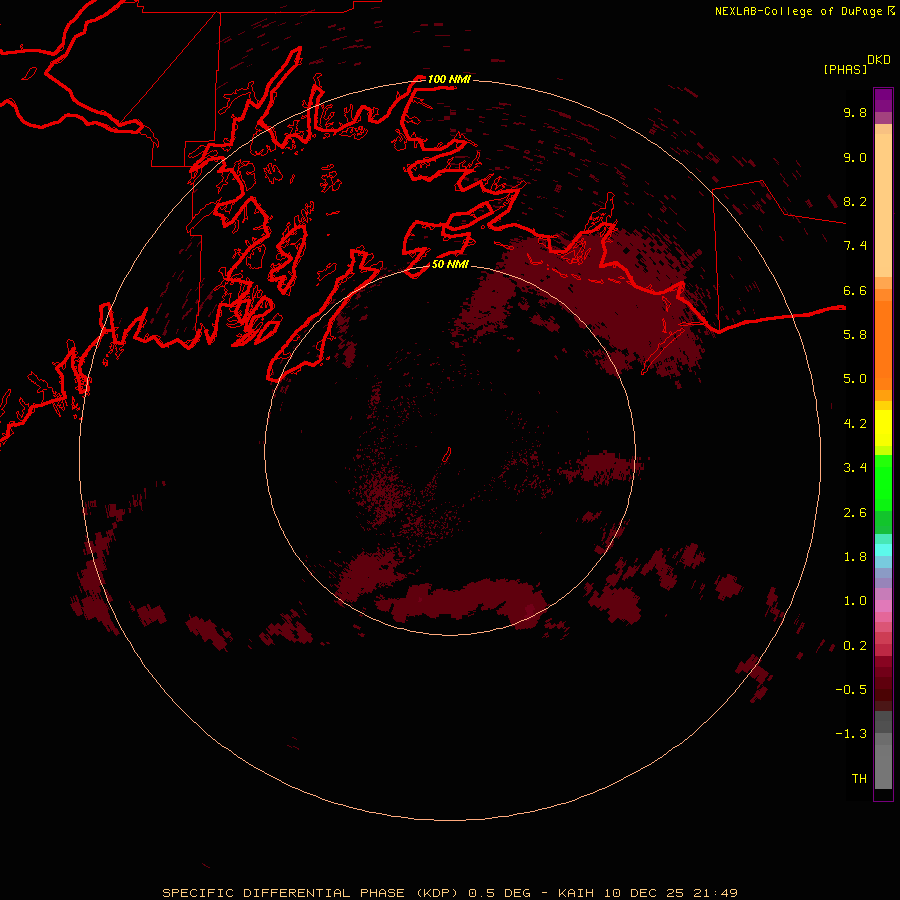The height and width of the screenshot is (900, 900).
Task: Select the 1.8 scale value
Action: click(x=855, y=557)
